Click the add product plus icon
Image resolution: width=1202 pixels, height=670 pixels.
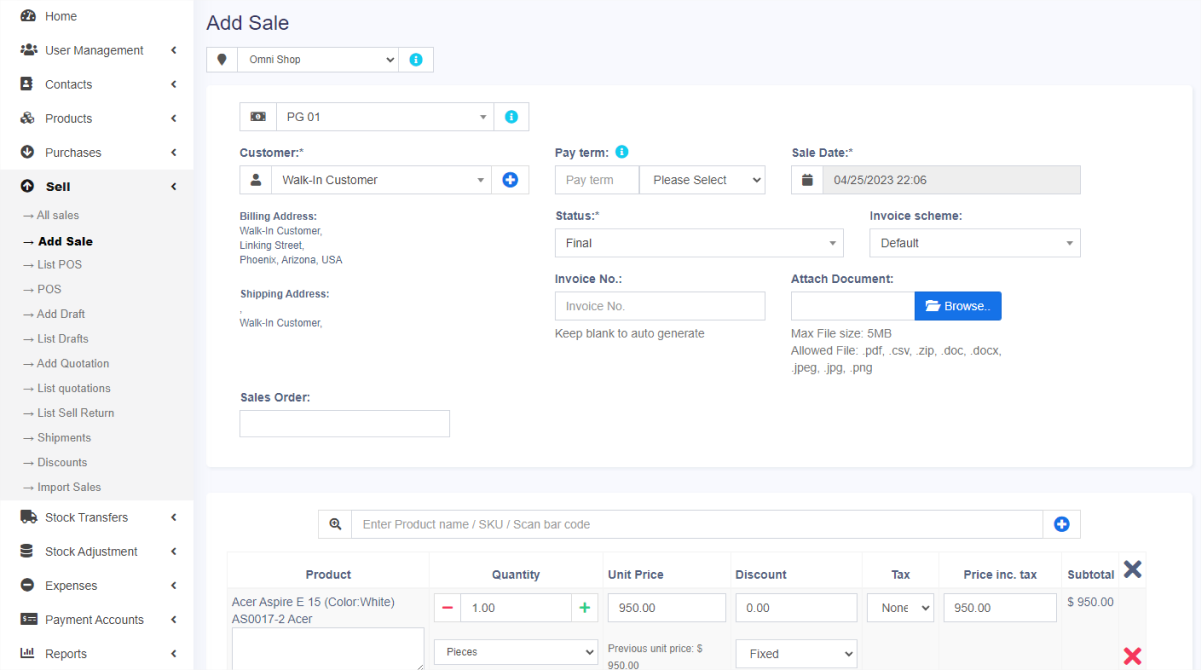pyautogui.click(x=1061, y=524)
